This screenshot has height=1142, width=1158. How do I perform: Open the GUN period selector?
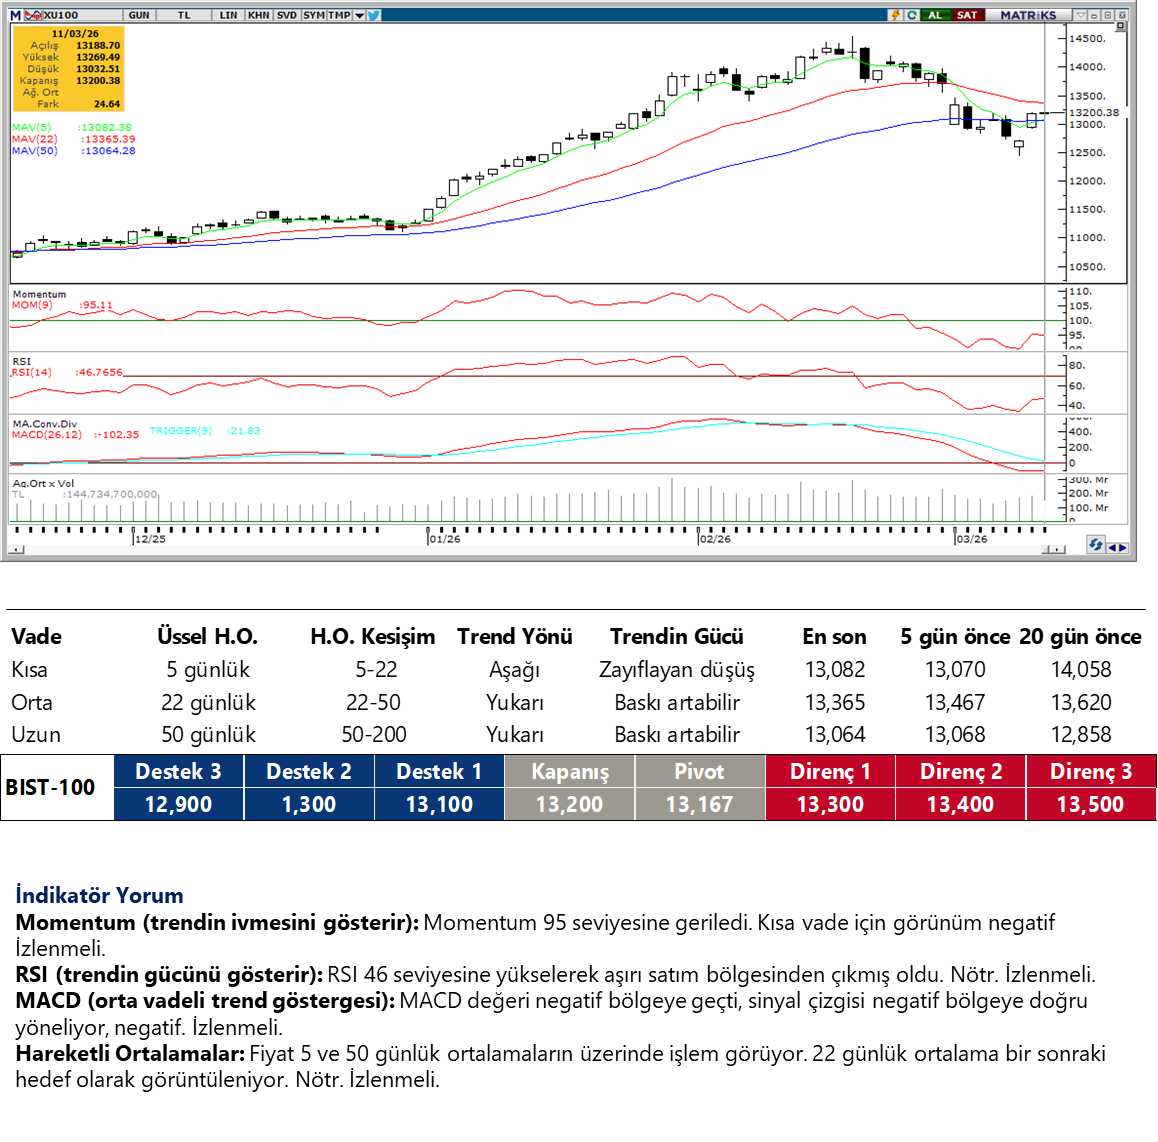coord(139,15)
